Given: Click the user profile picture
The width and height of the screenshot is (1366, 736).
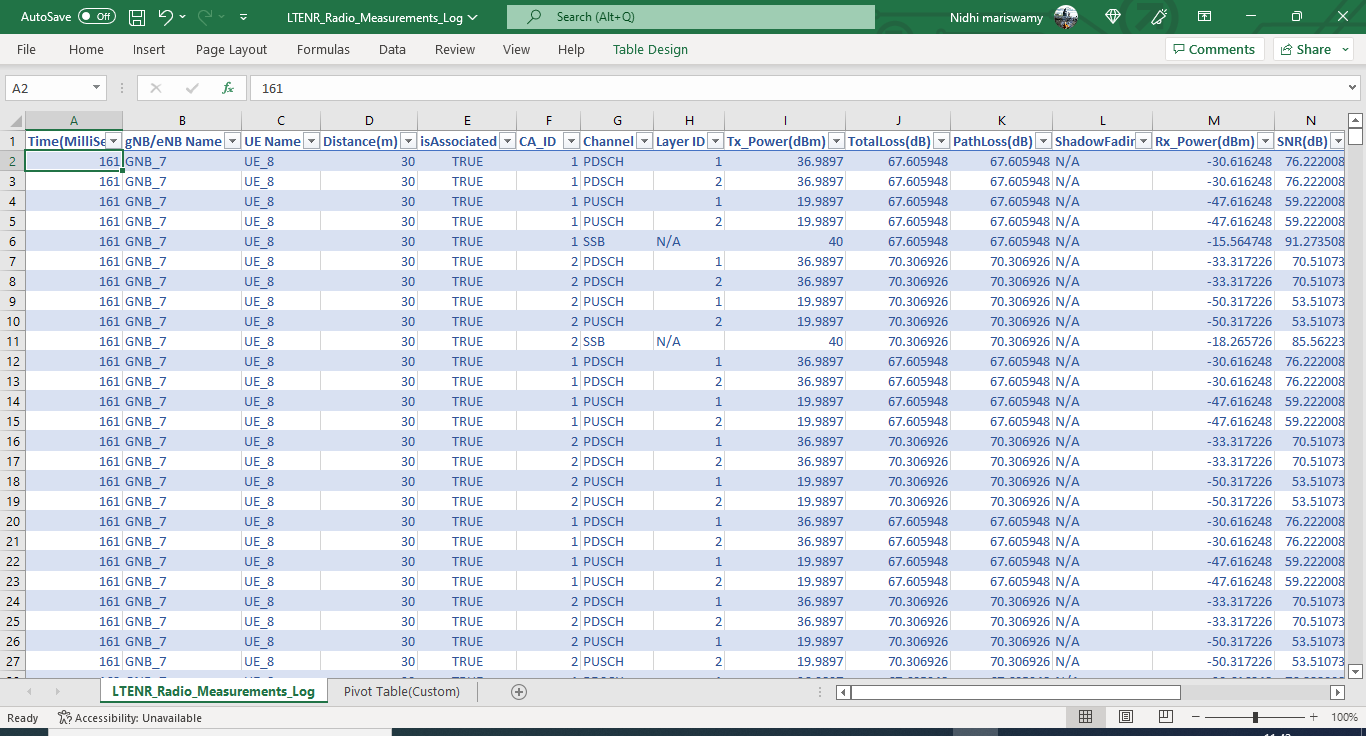Looking at the screenshot, I should (x=1066, y=17).
